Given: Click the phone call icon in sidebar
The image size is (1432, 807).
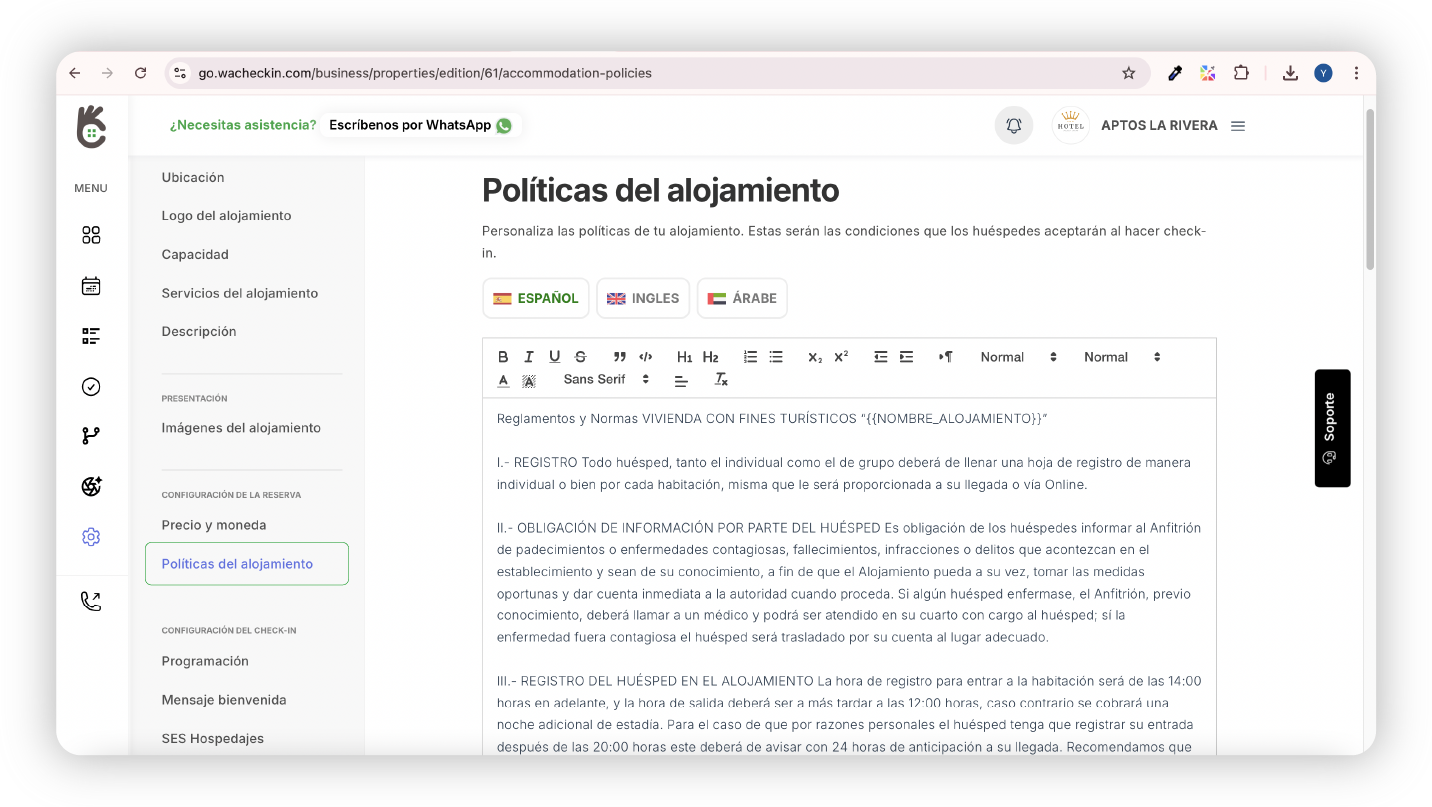Looking at the screenshot, I should point(91,601).
